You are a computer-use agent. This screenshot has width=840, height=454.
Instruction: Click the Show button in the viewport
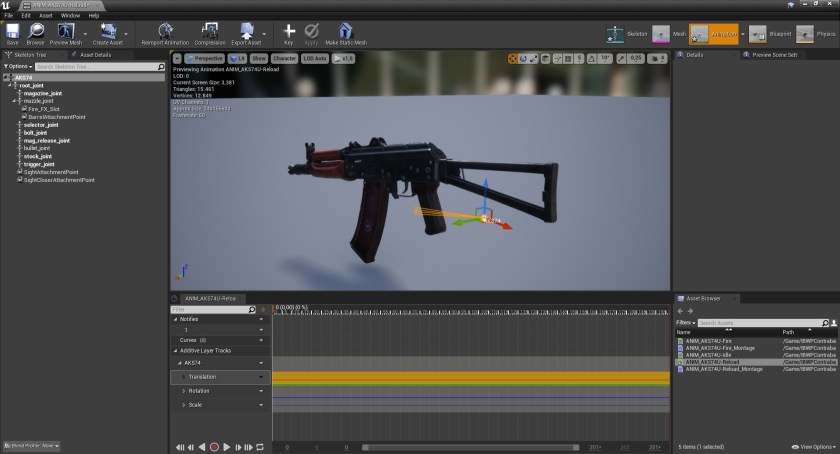coord(258,59)
